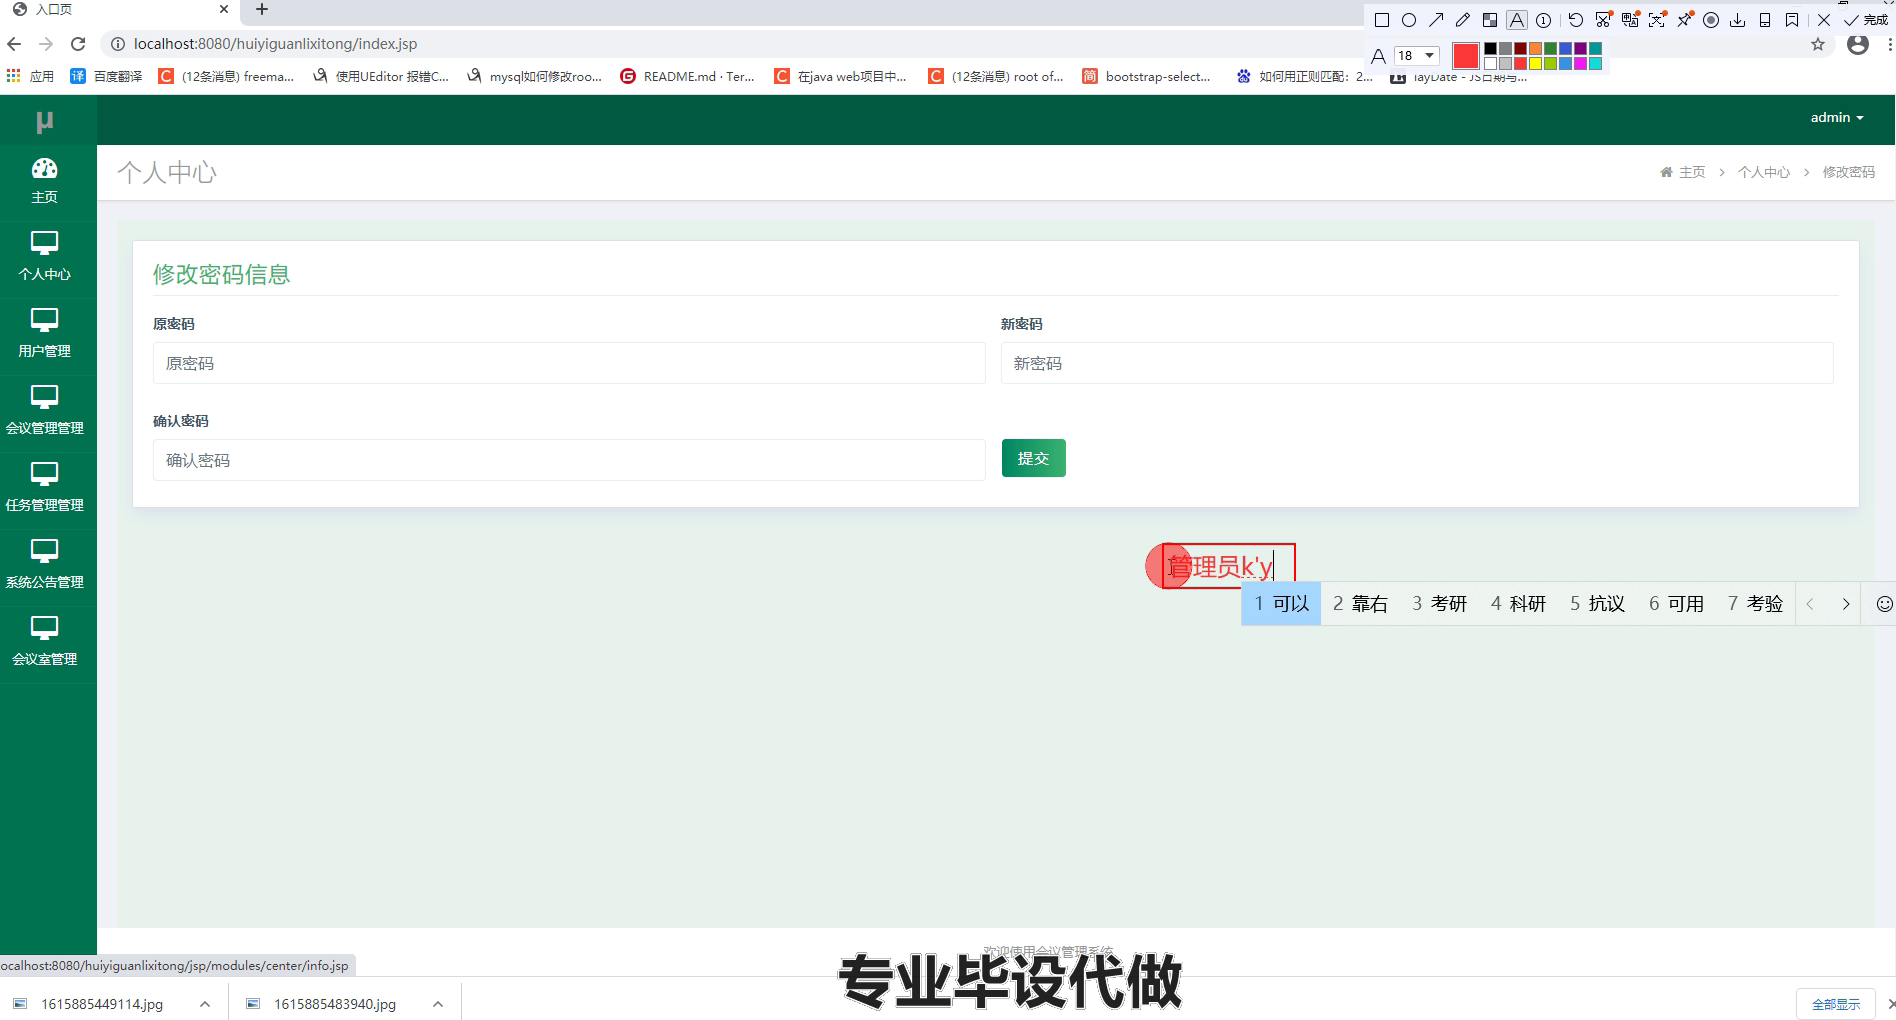
Task: Go back in browser history
Action: (x=14, y=44)
